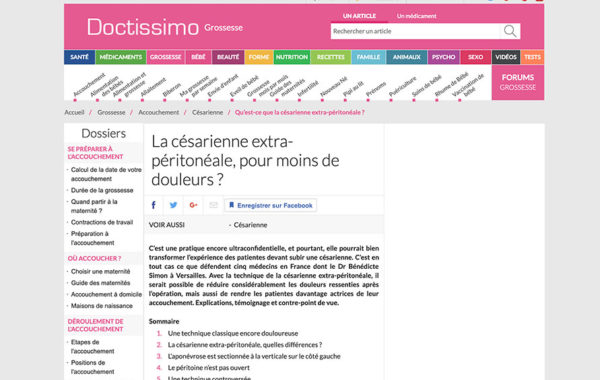The width and height of the screenshot is (600, 380).
Task: Open the Forums Grossesse button
Action: (x=518, y=82)
